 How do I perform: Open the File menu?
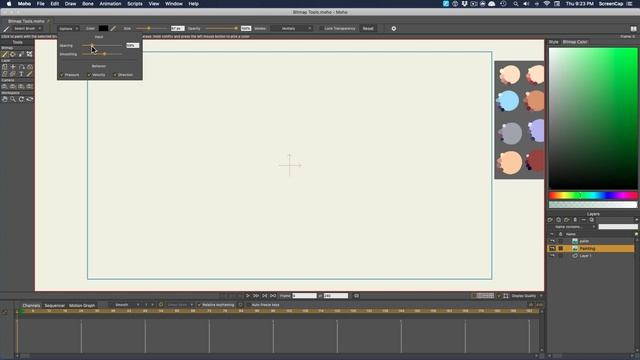pyautogui.click(x=41, y=4)
